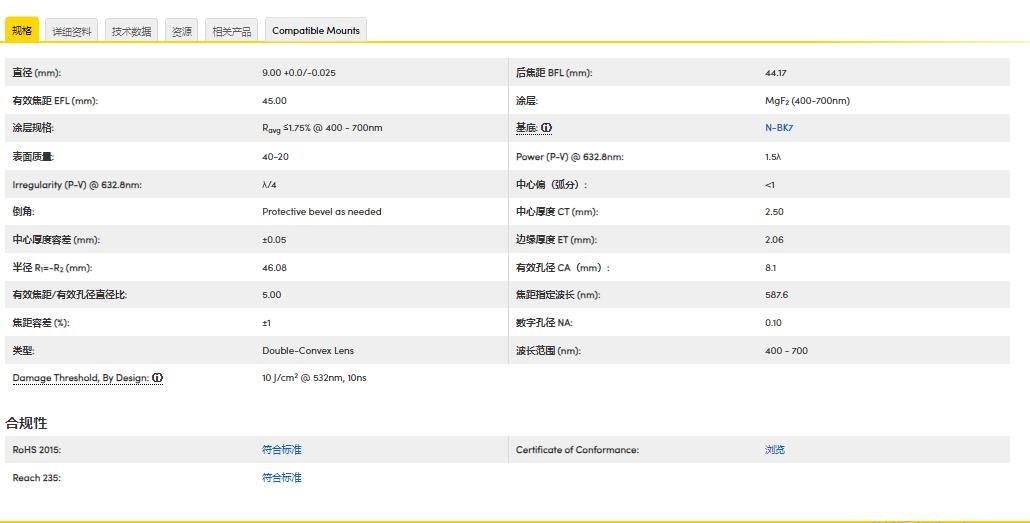Screen dimensions: 1030x523
Task: Switch to the 详细资料 tab
Action: click(72, 31)
